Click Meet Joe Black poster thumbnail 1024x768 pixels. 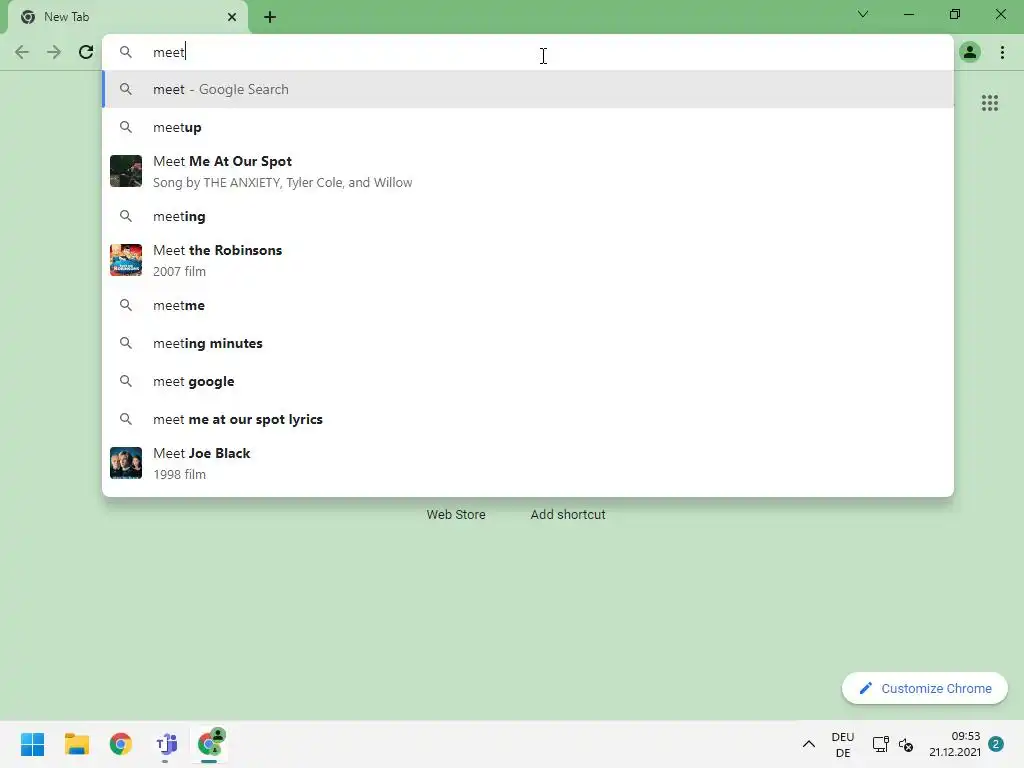126,463
